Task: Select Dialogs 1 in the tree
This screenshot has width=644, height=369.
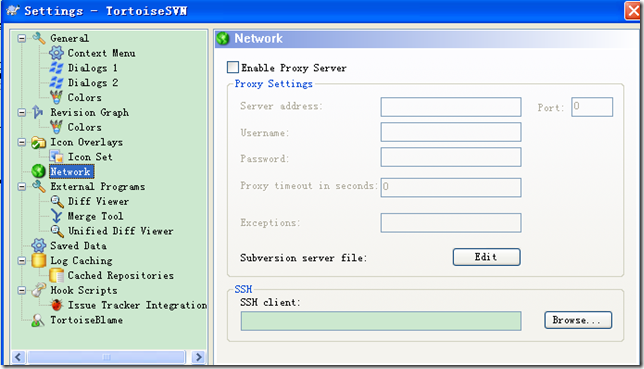Action: [x=92, y=68]
